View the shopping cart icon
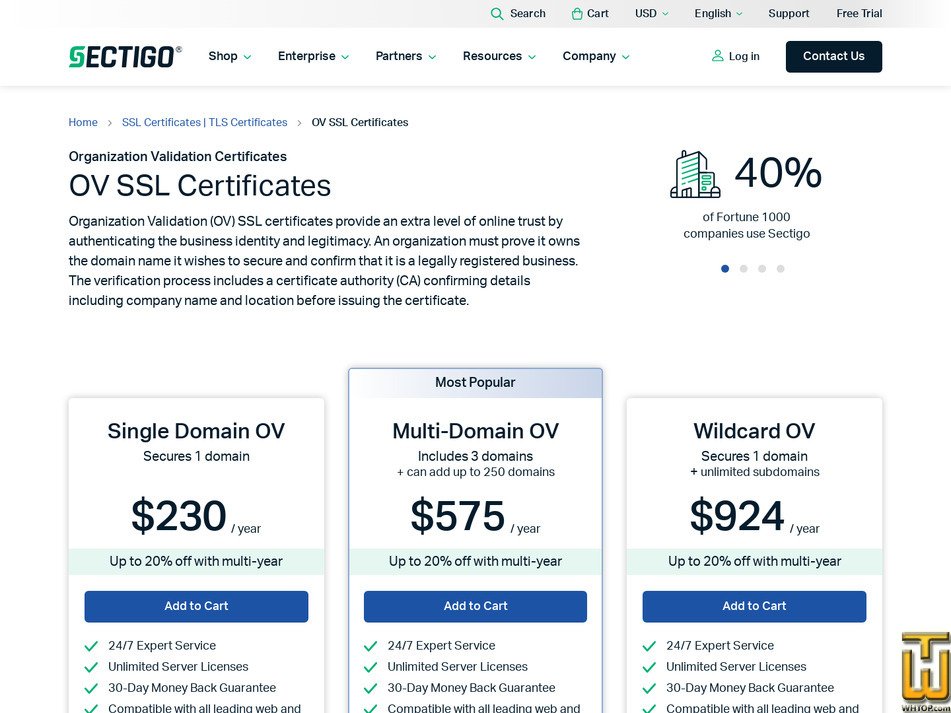The width and height of the screenshot is (951, 713). pyautogui.click(x=575, y=13)
